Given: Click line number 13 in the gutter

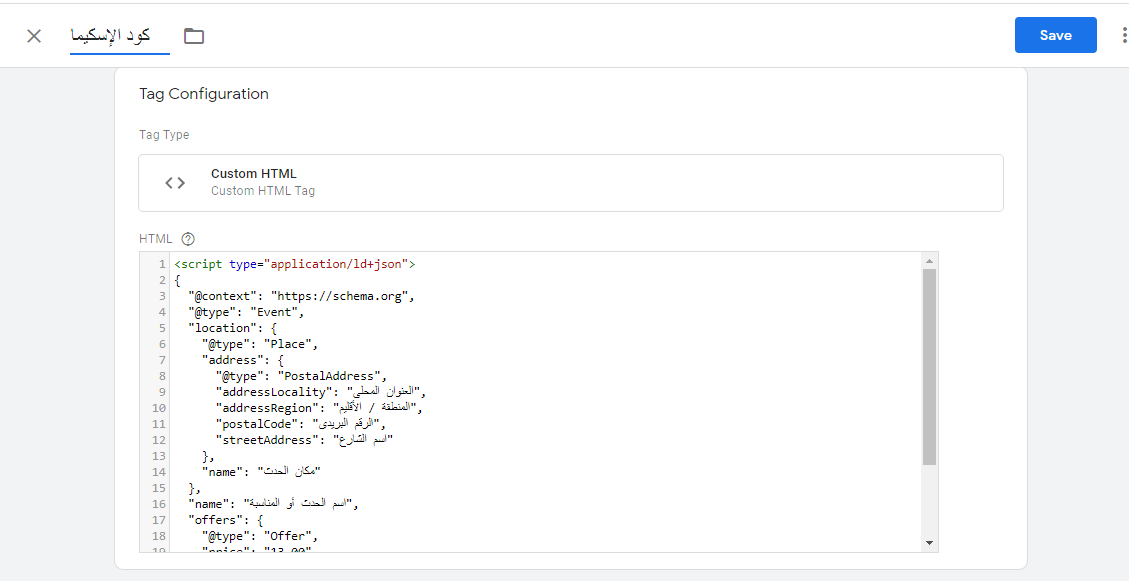Looking at the screenshot, I should coord(159,456).
